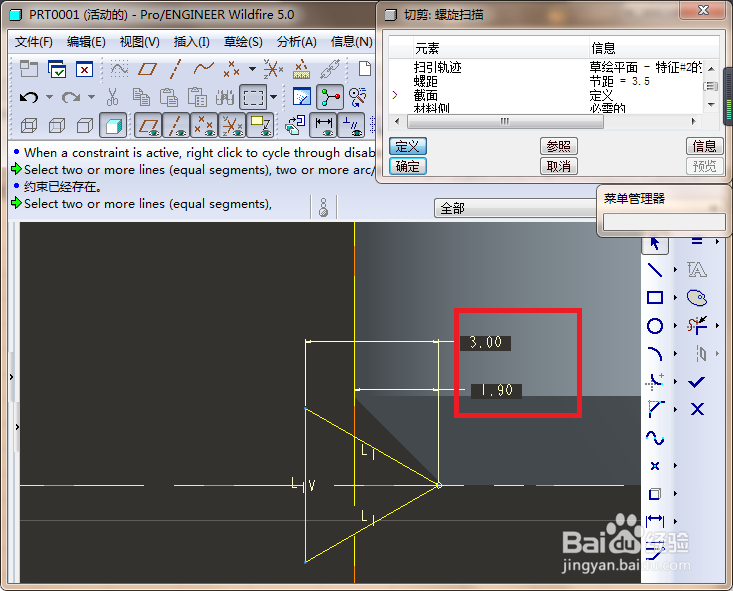
Task: Expand the Arc tool flyout arrow
Action: 676,354
